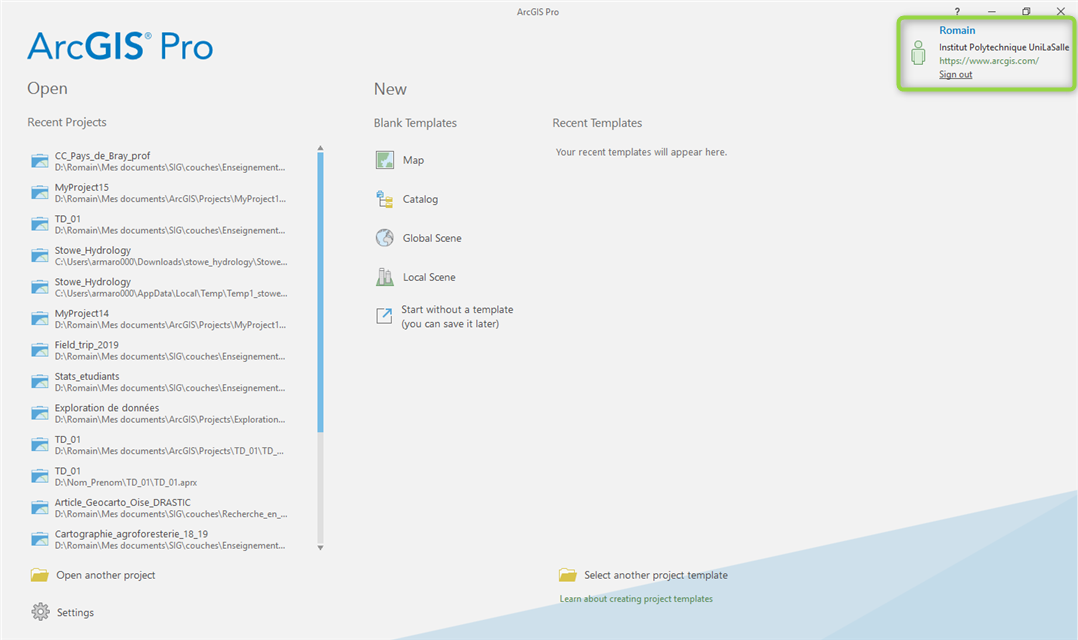1078x640 pixels.
Task: Click the Open another project folder icon
Action: (x=40, y=575)
